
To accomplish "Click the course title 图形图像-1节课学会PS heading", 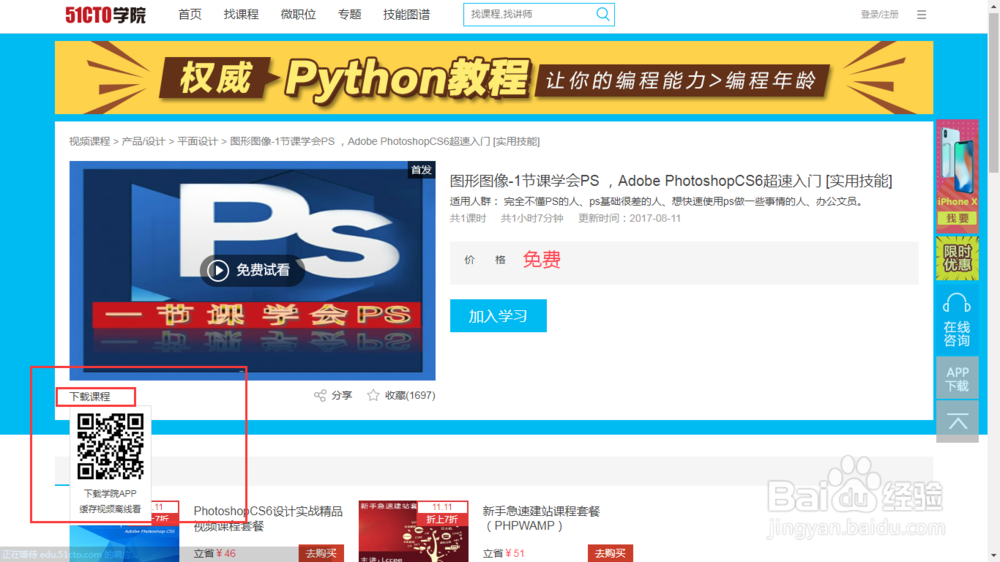I will pyautogui.click(x=671, y=181).
